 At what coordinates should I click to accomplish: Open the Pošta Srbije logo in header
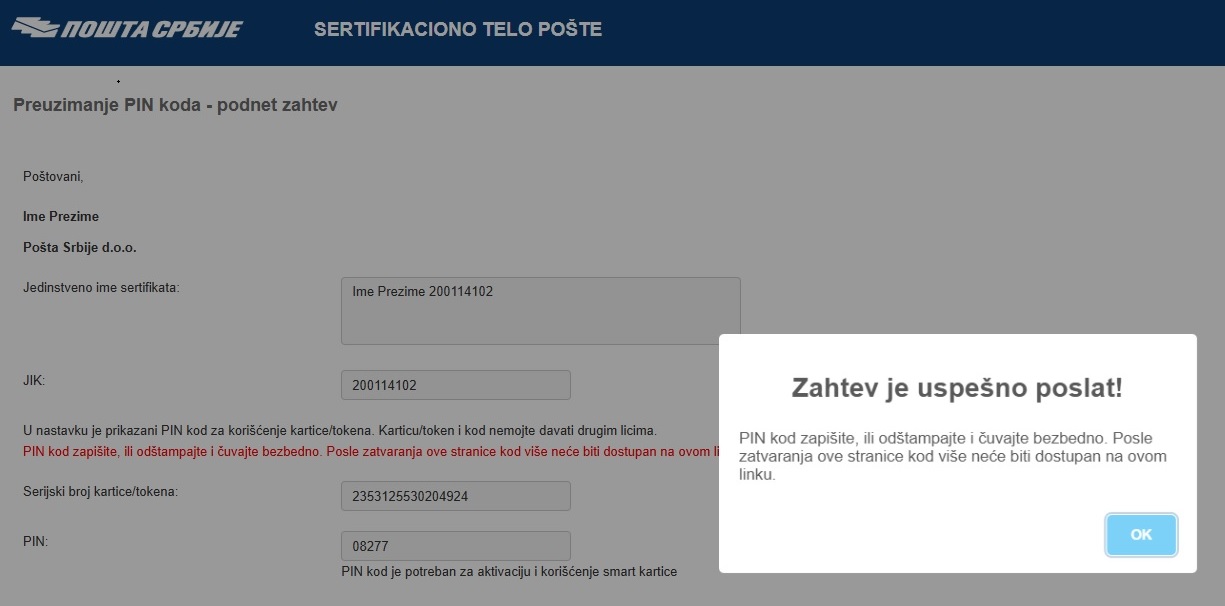(x=127, y=29)
